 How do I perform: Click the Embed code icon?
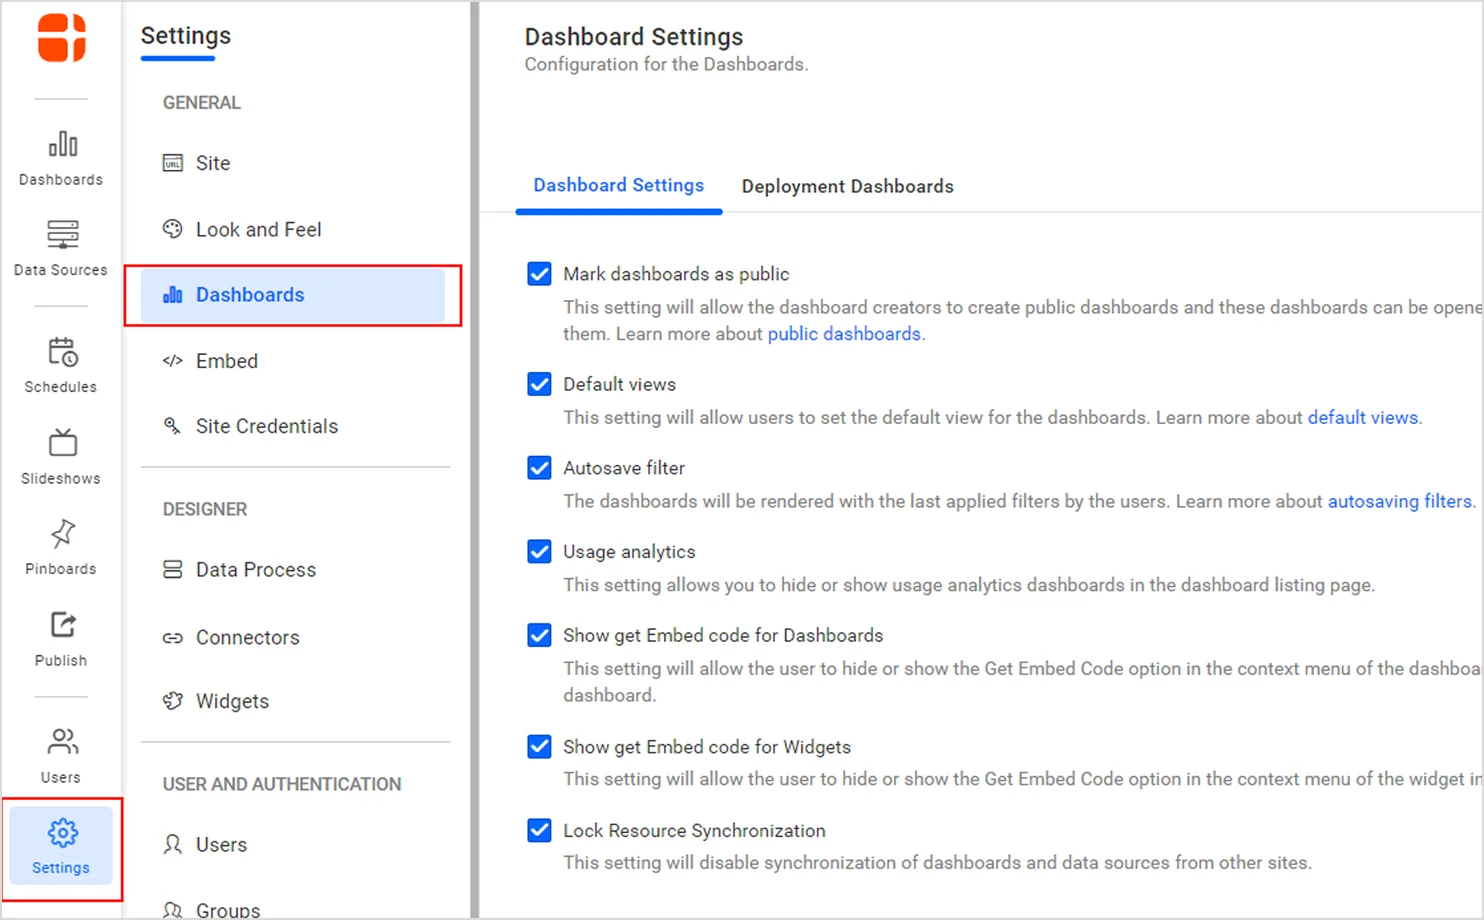click(x=173, y=361)
